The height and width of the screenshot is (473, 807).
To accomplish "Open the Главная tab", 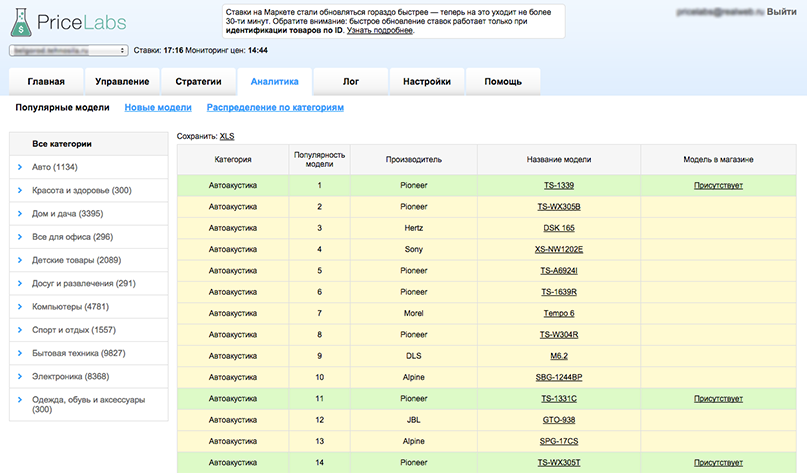I will (x=46, y=81).
